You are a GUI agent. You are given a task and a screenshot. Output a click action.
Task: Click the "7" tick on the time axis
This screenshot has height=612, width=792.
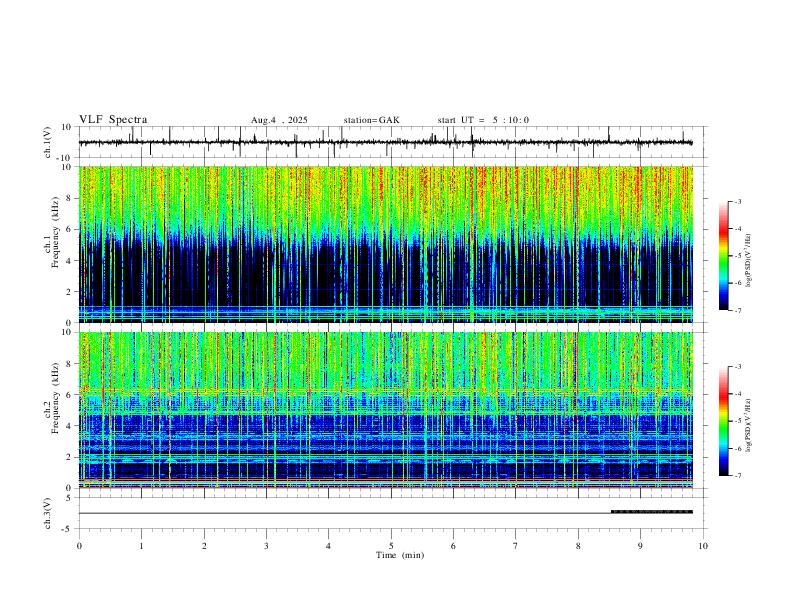516,546
